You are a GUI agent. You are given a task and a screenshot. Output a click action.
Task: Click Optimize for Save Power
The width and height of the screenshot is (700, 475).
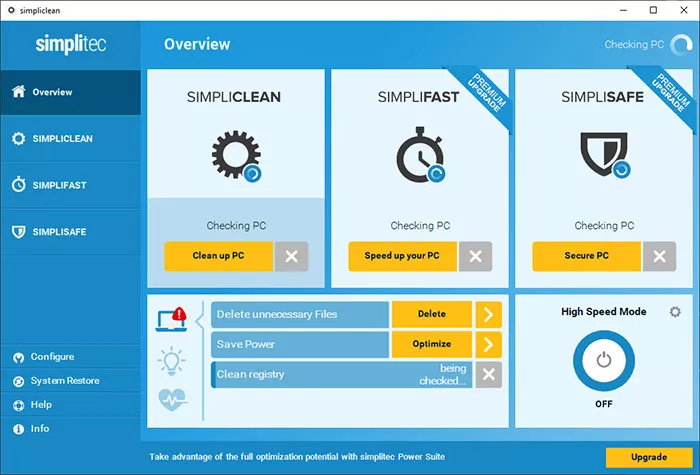pyautogui.click(x=432, y=344)
